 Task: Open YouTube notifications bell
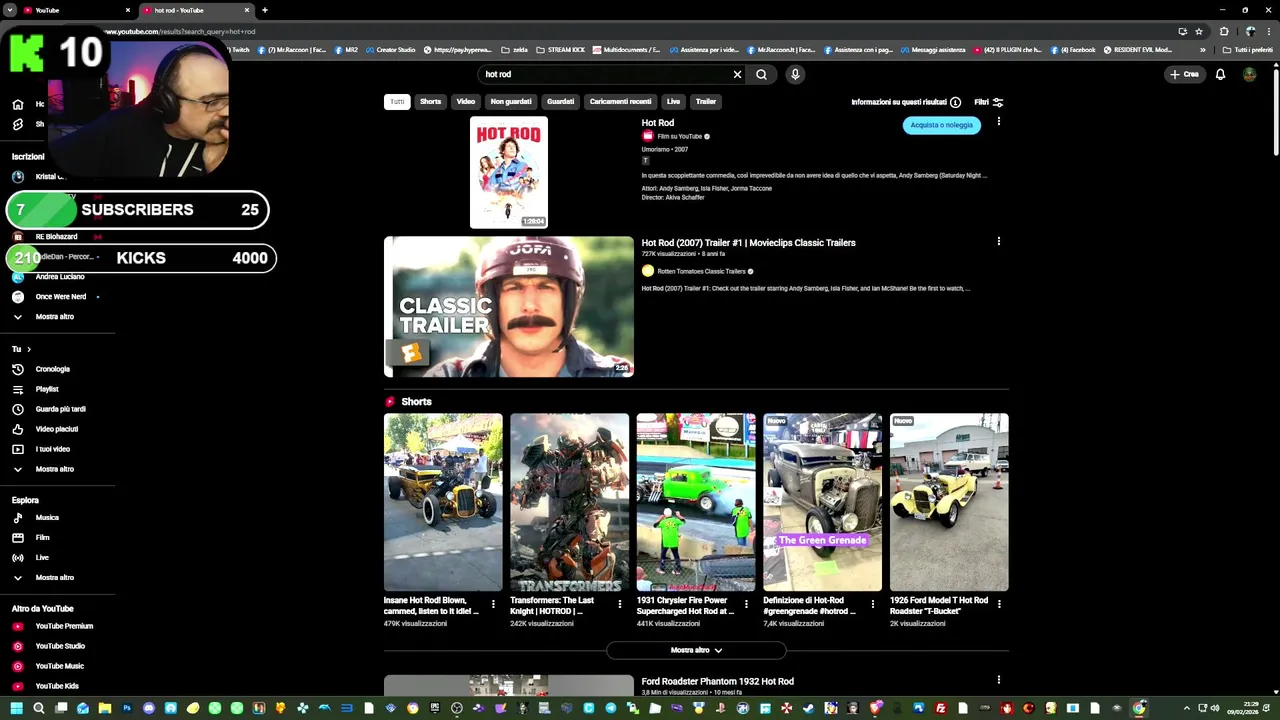click(x=1220, y=74)
